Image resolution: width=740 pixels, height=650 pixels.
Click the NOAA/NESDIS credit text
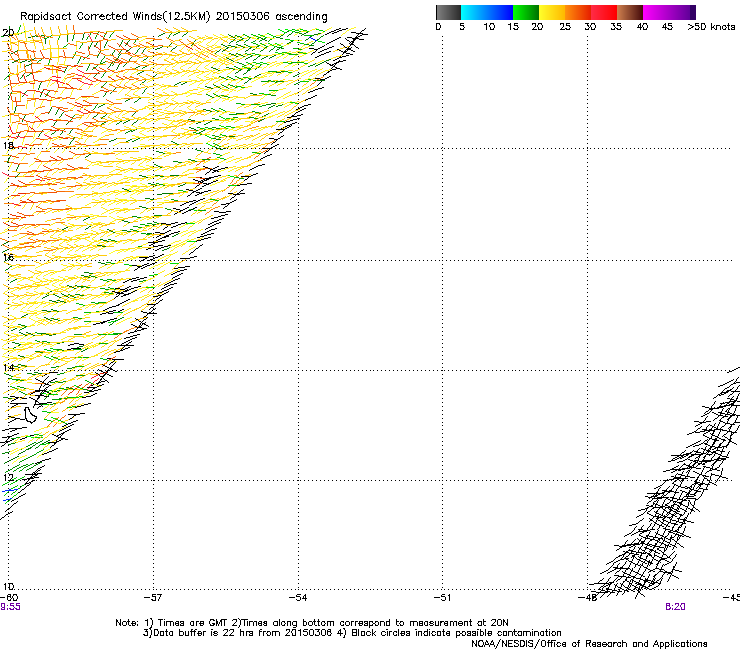point(589,644)
